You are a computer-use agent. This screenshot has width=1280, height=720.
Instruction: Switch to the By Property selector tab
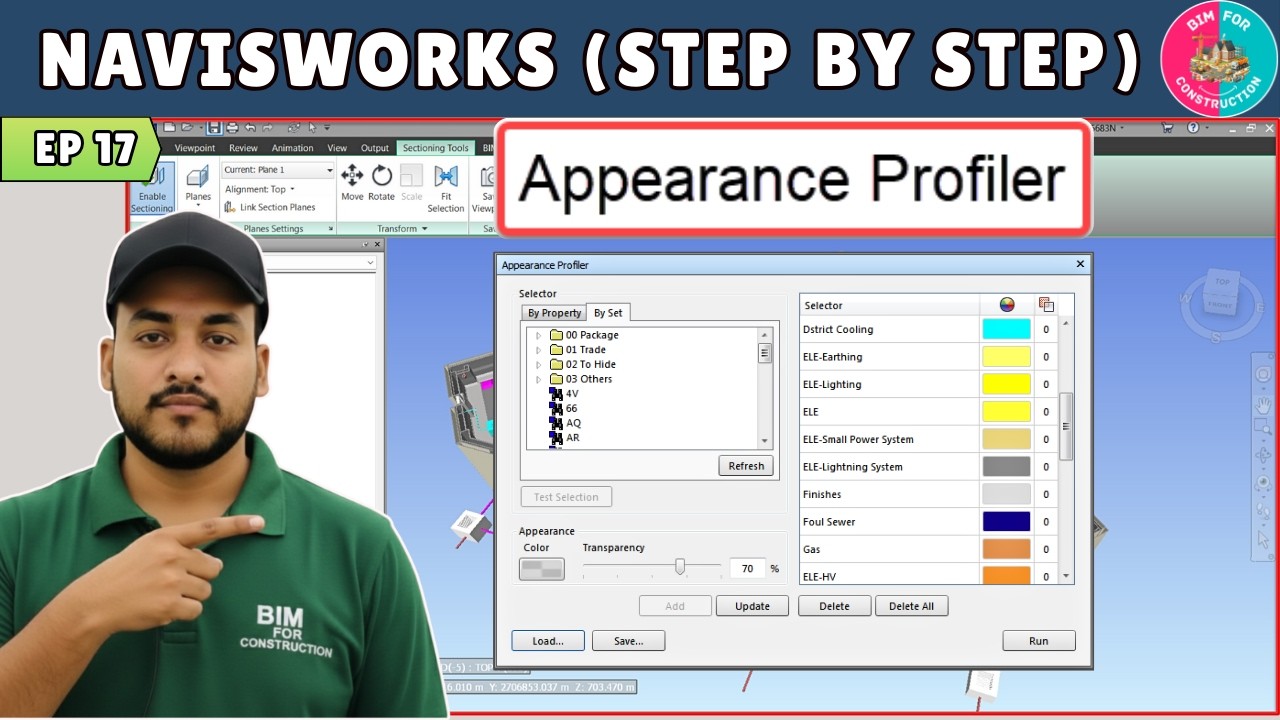point(554,313)
